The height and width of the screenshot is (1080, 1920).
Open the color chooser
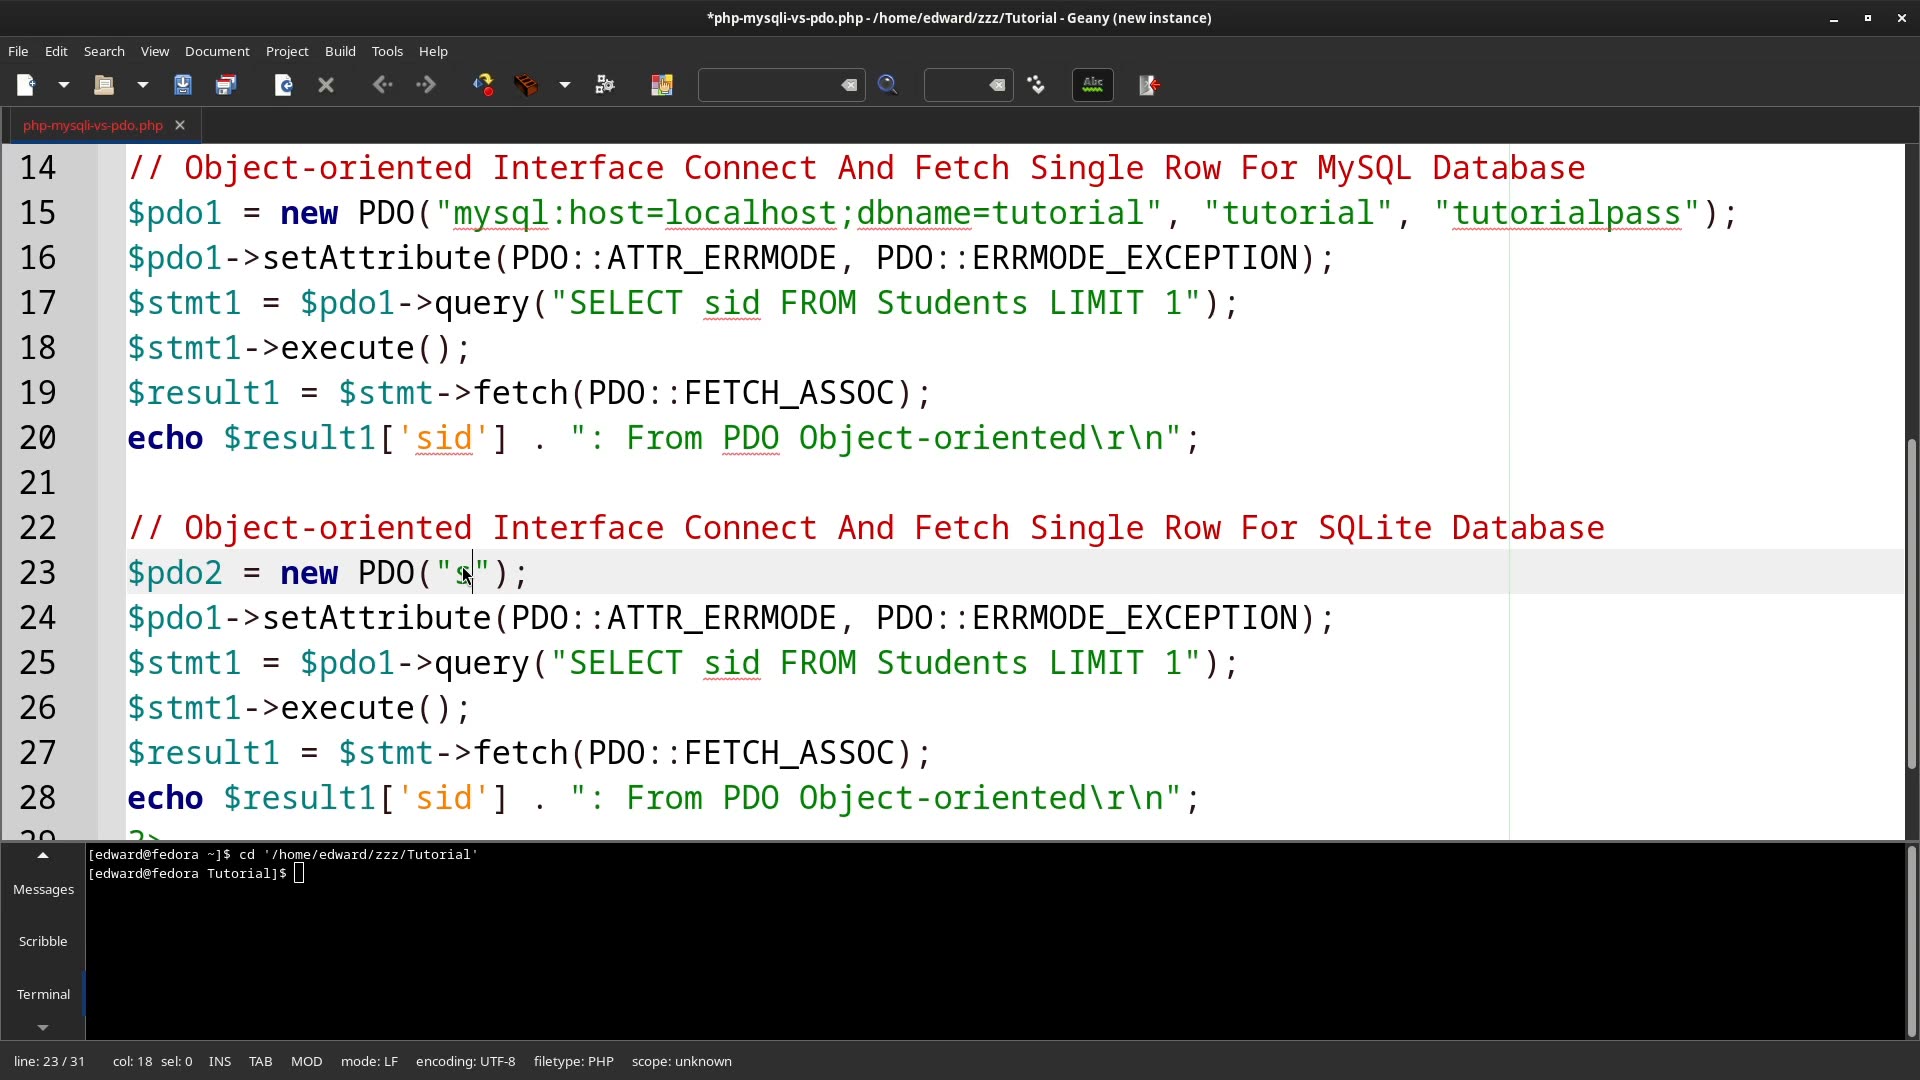click(661, 85)
